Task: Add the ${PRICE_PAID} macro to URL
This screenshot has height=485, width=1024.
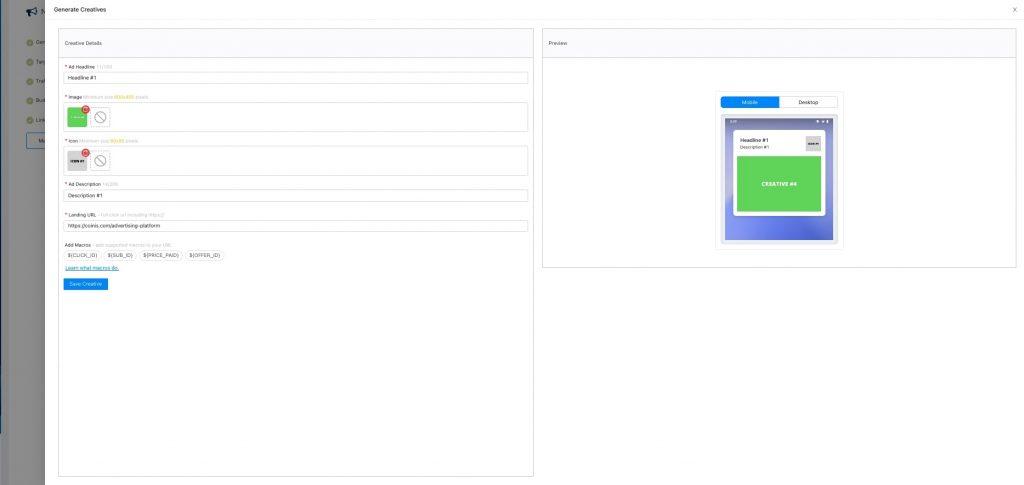Action: (161, 255)
